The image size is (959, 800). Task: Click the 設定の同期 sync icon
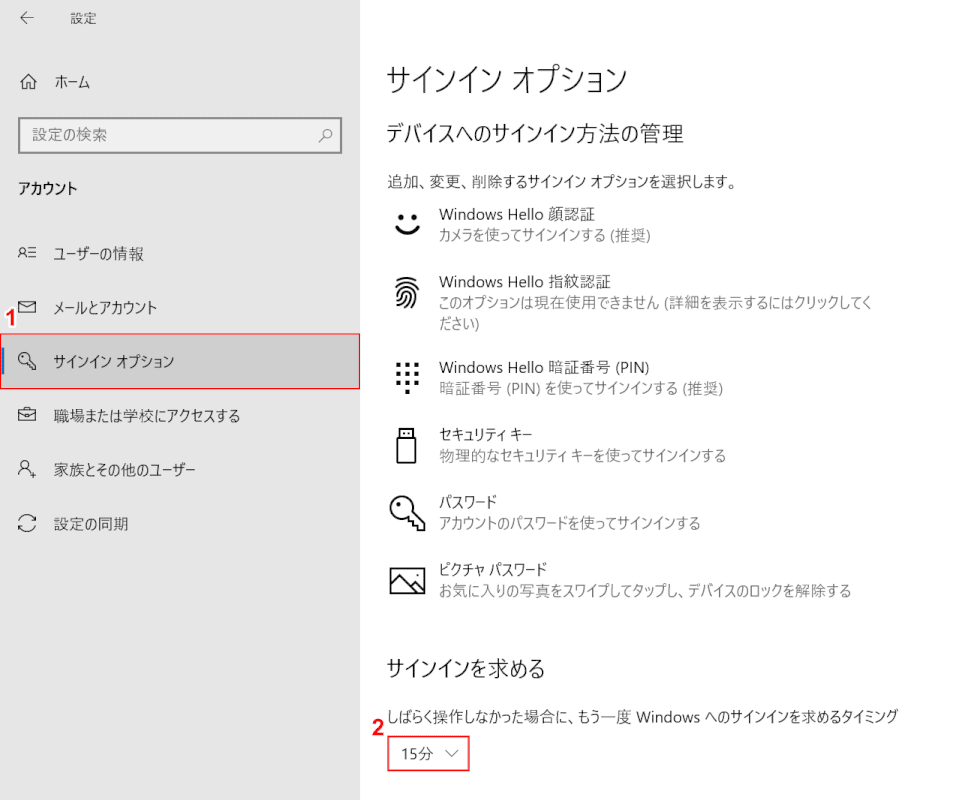pyautogui.click(x=27, y=523)
